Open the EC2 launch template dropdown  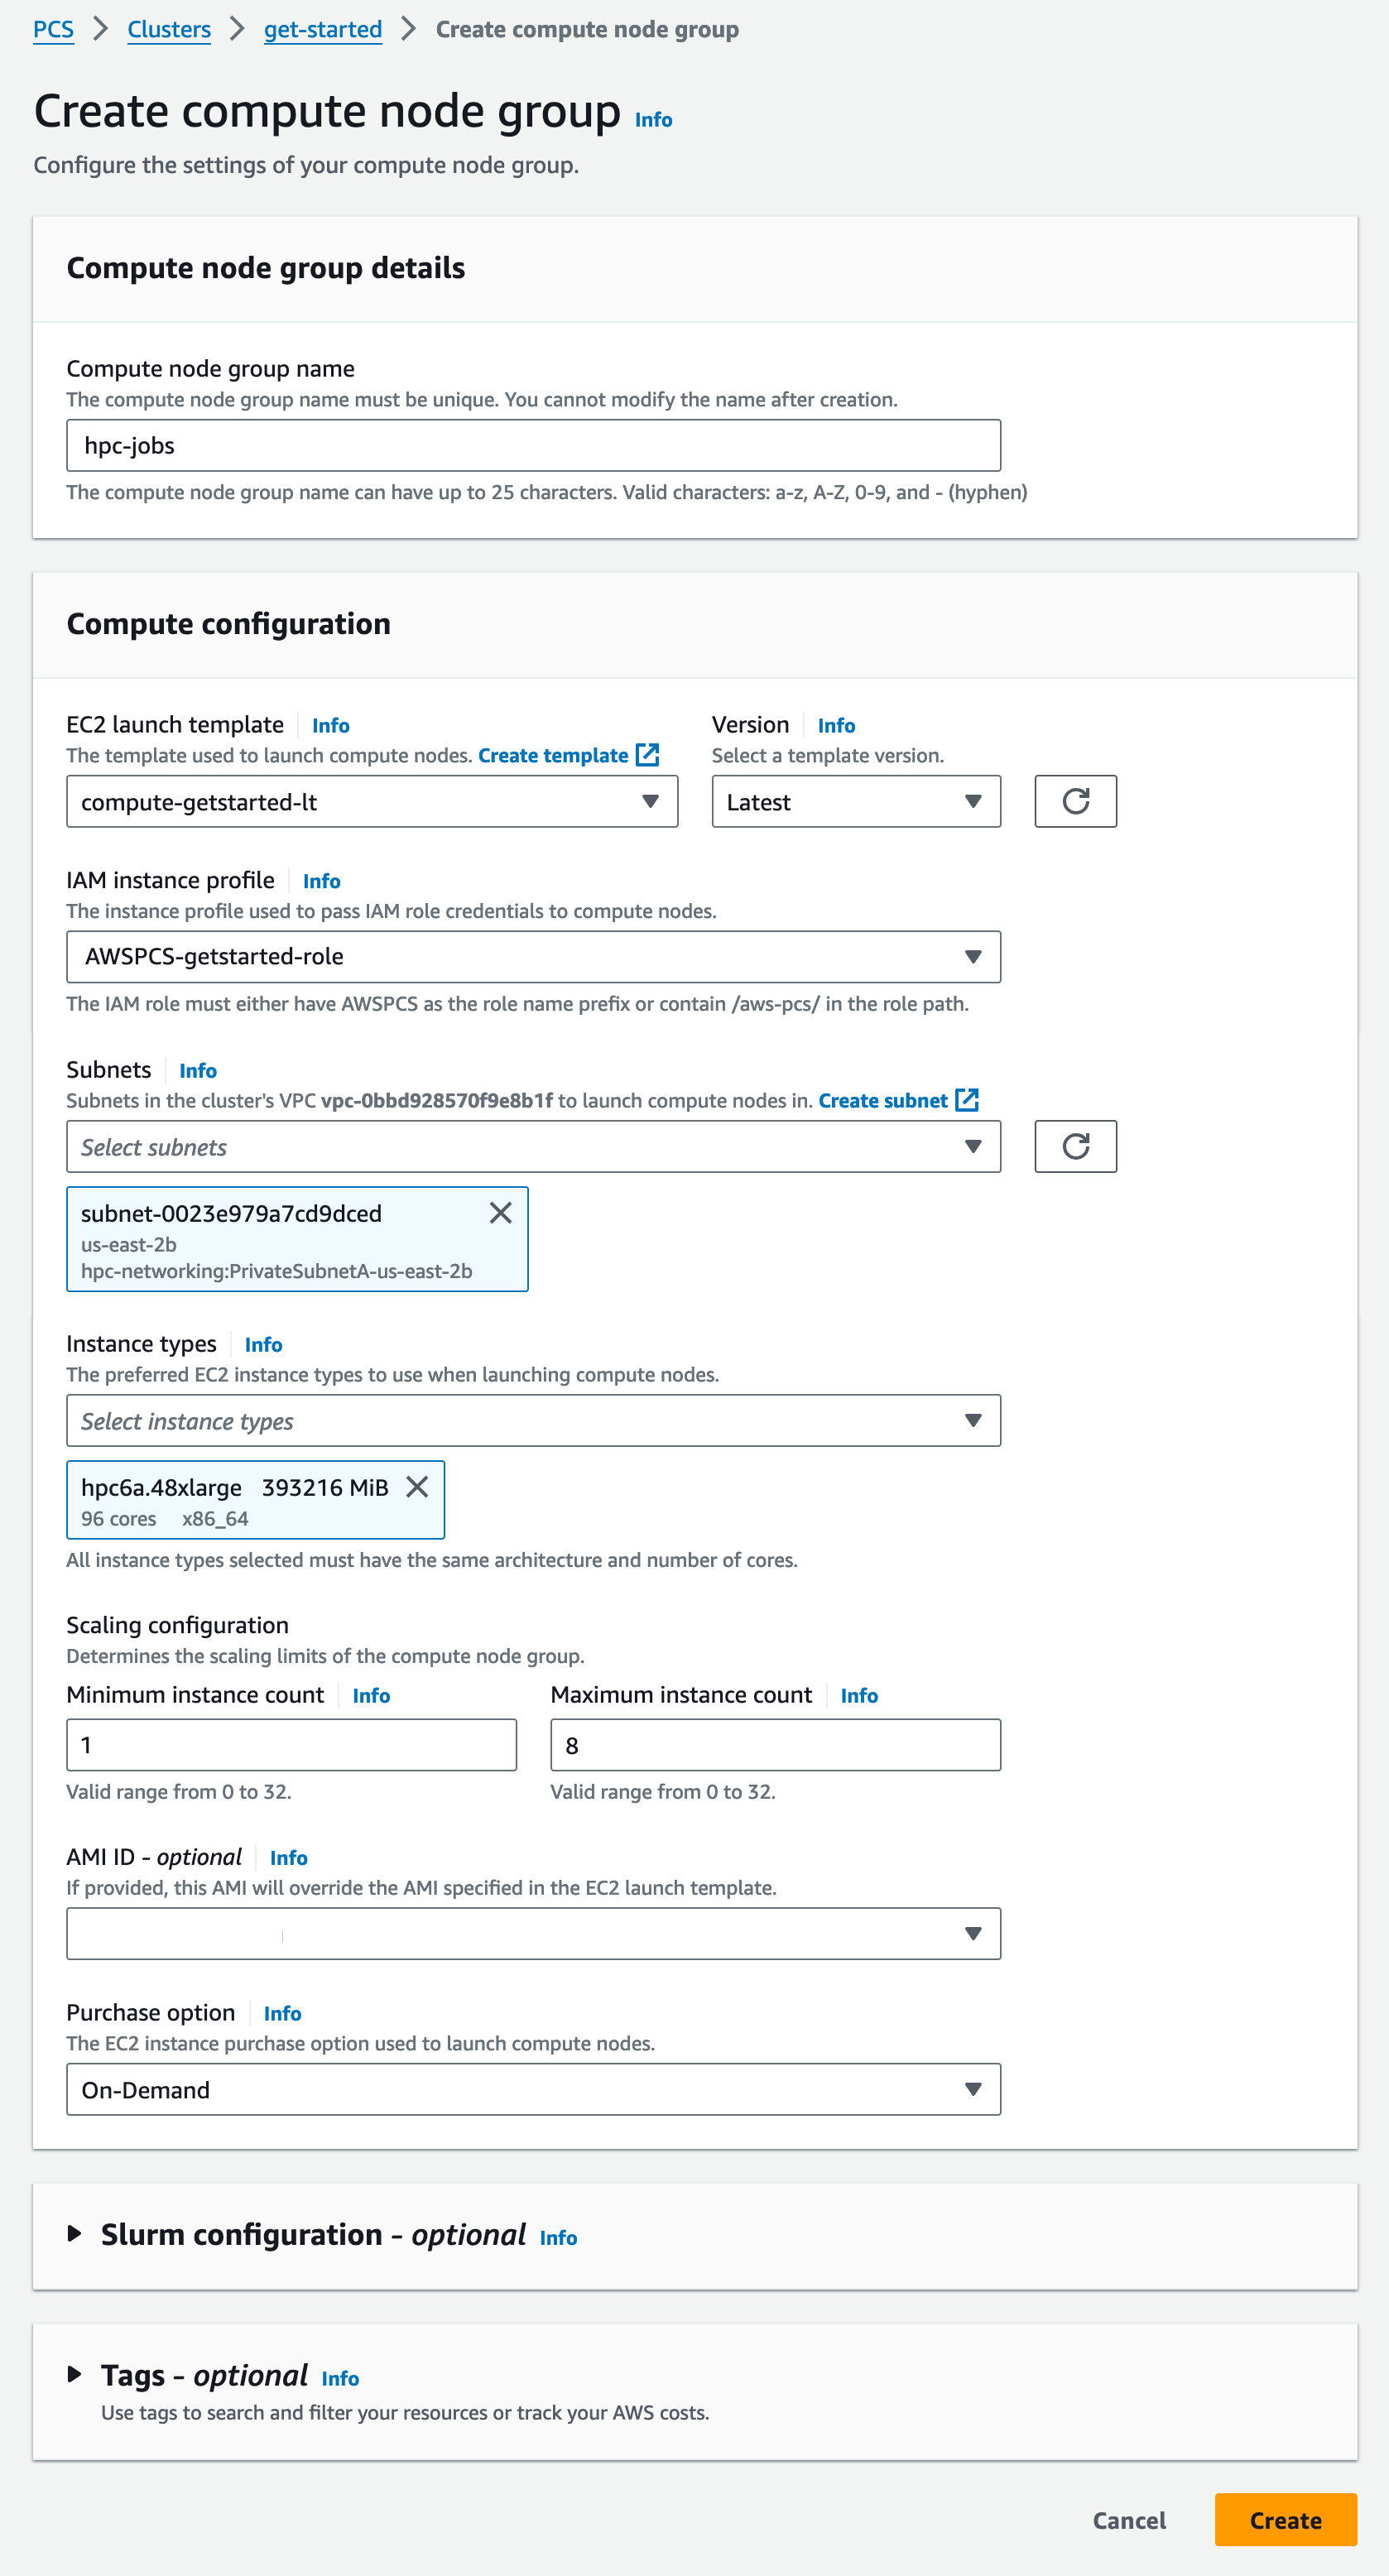tap(372, 802)
